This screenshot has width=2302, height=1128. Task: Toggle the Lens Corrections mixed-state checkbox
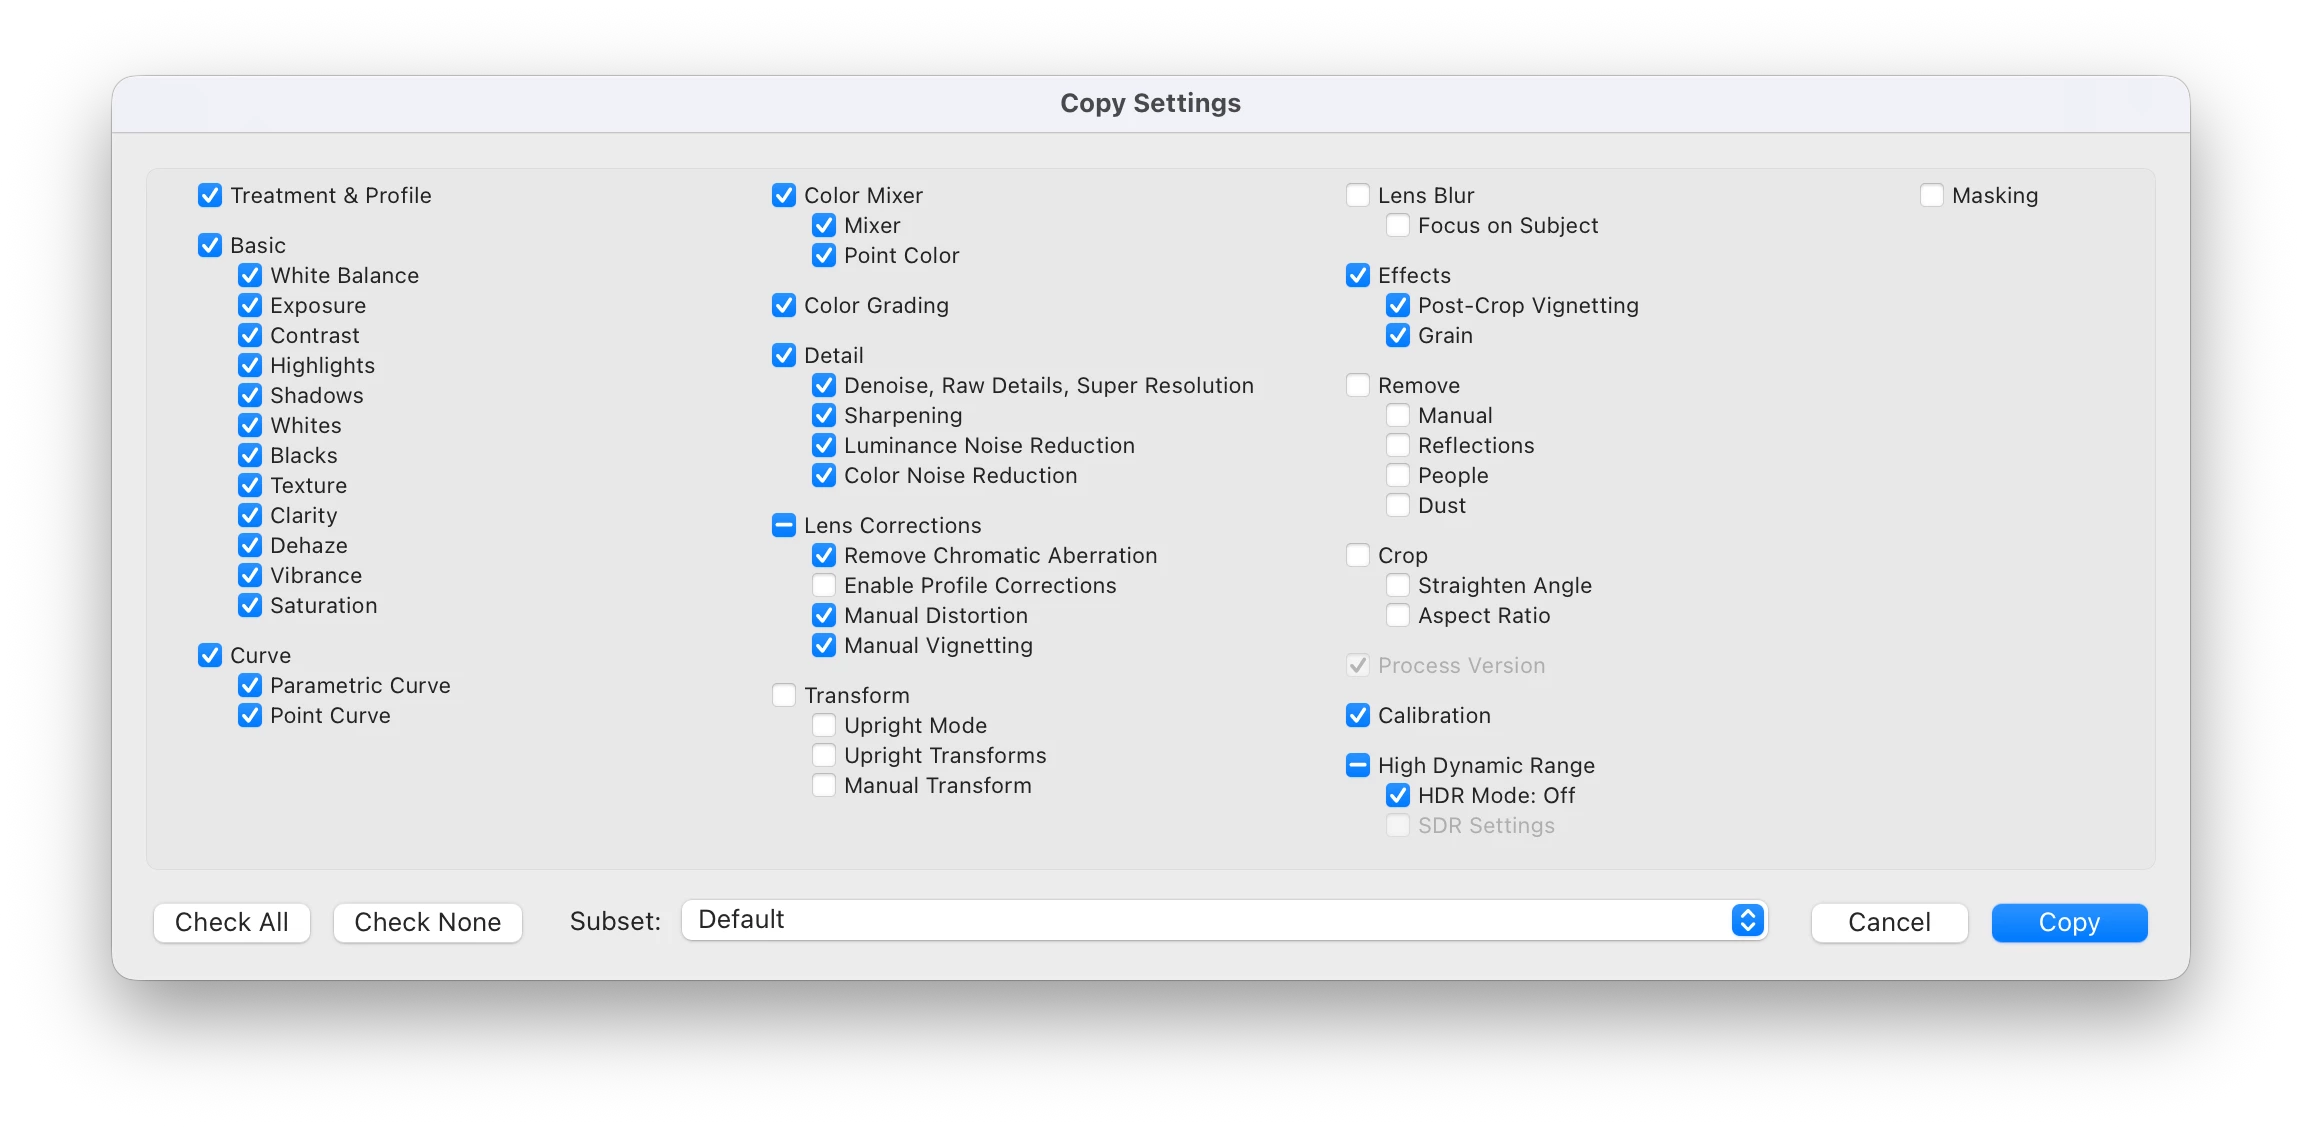pyautogui.click(x=784, y=526)
